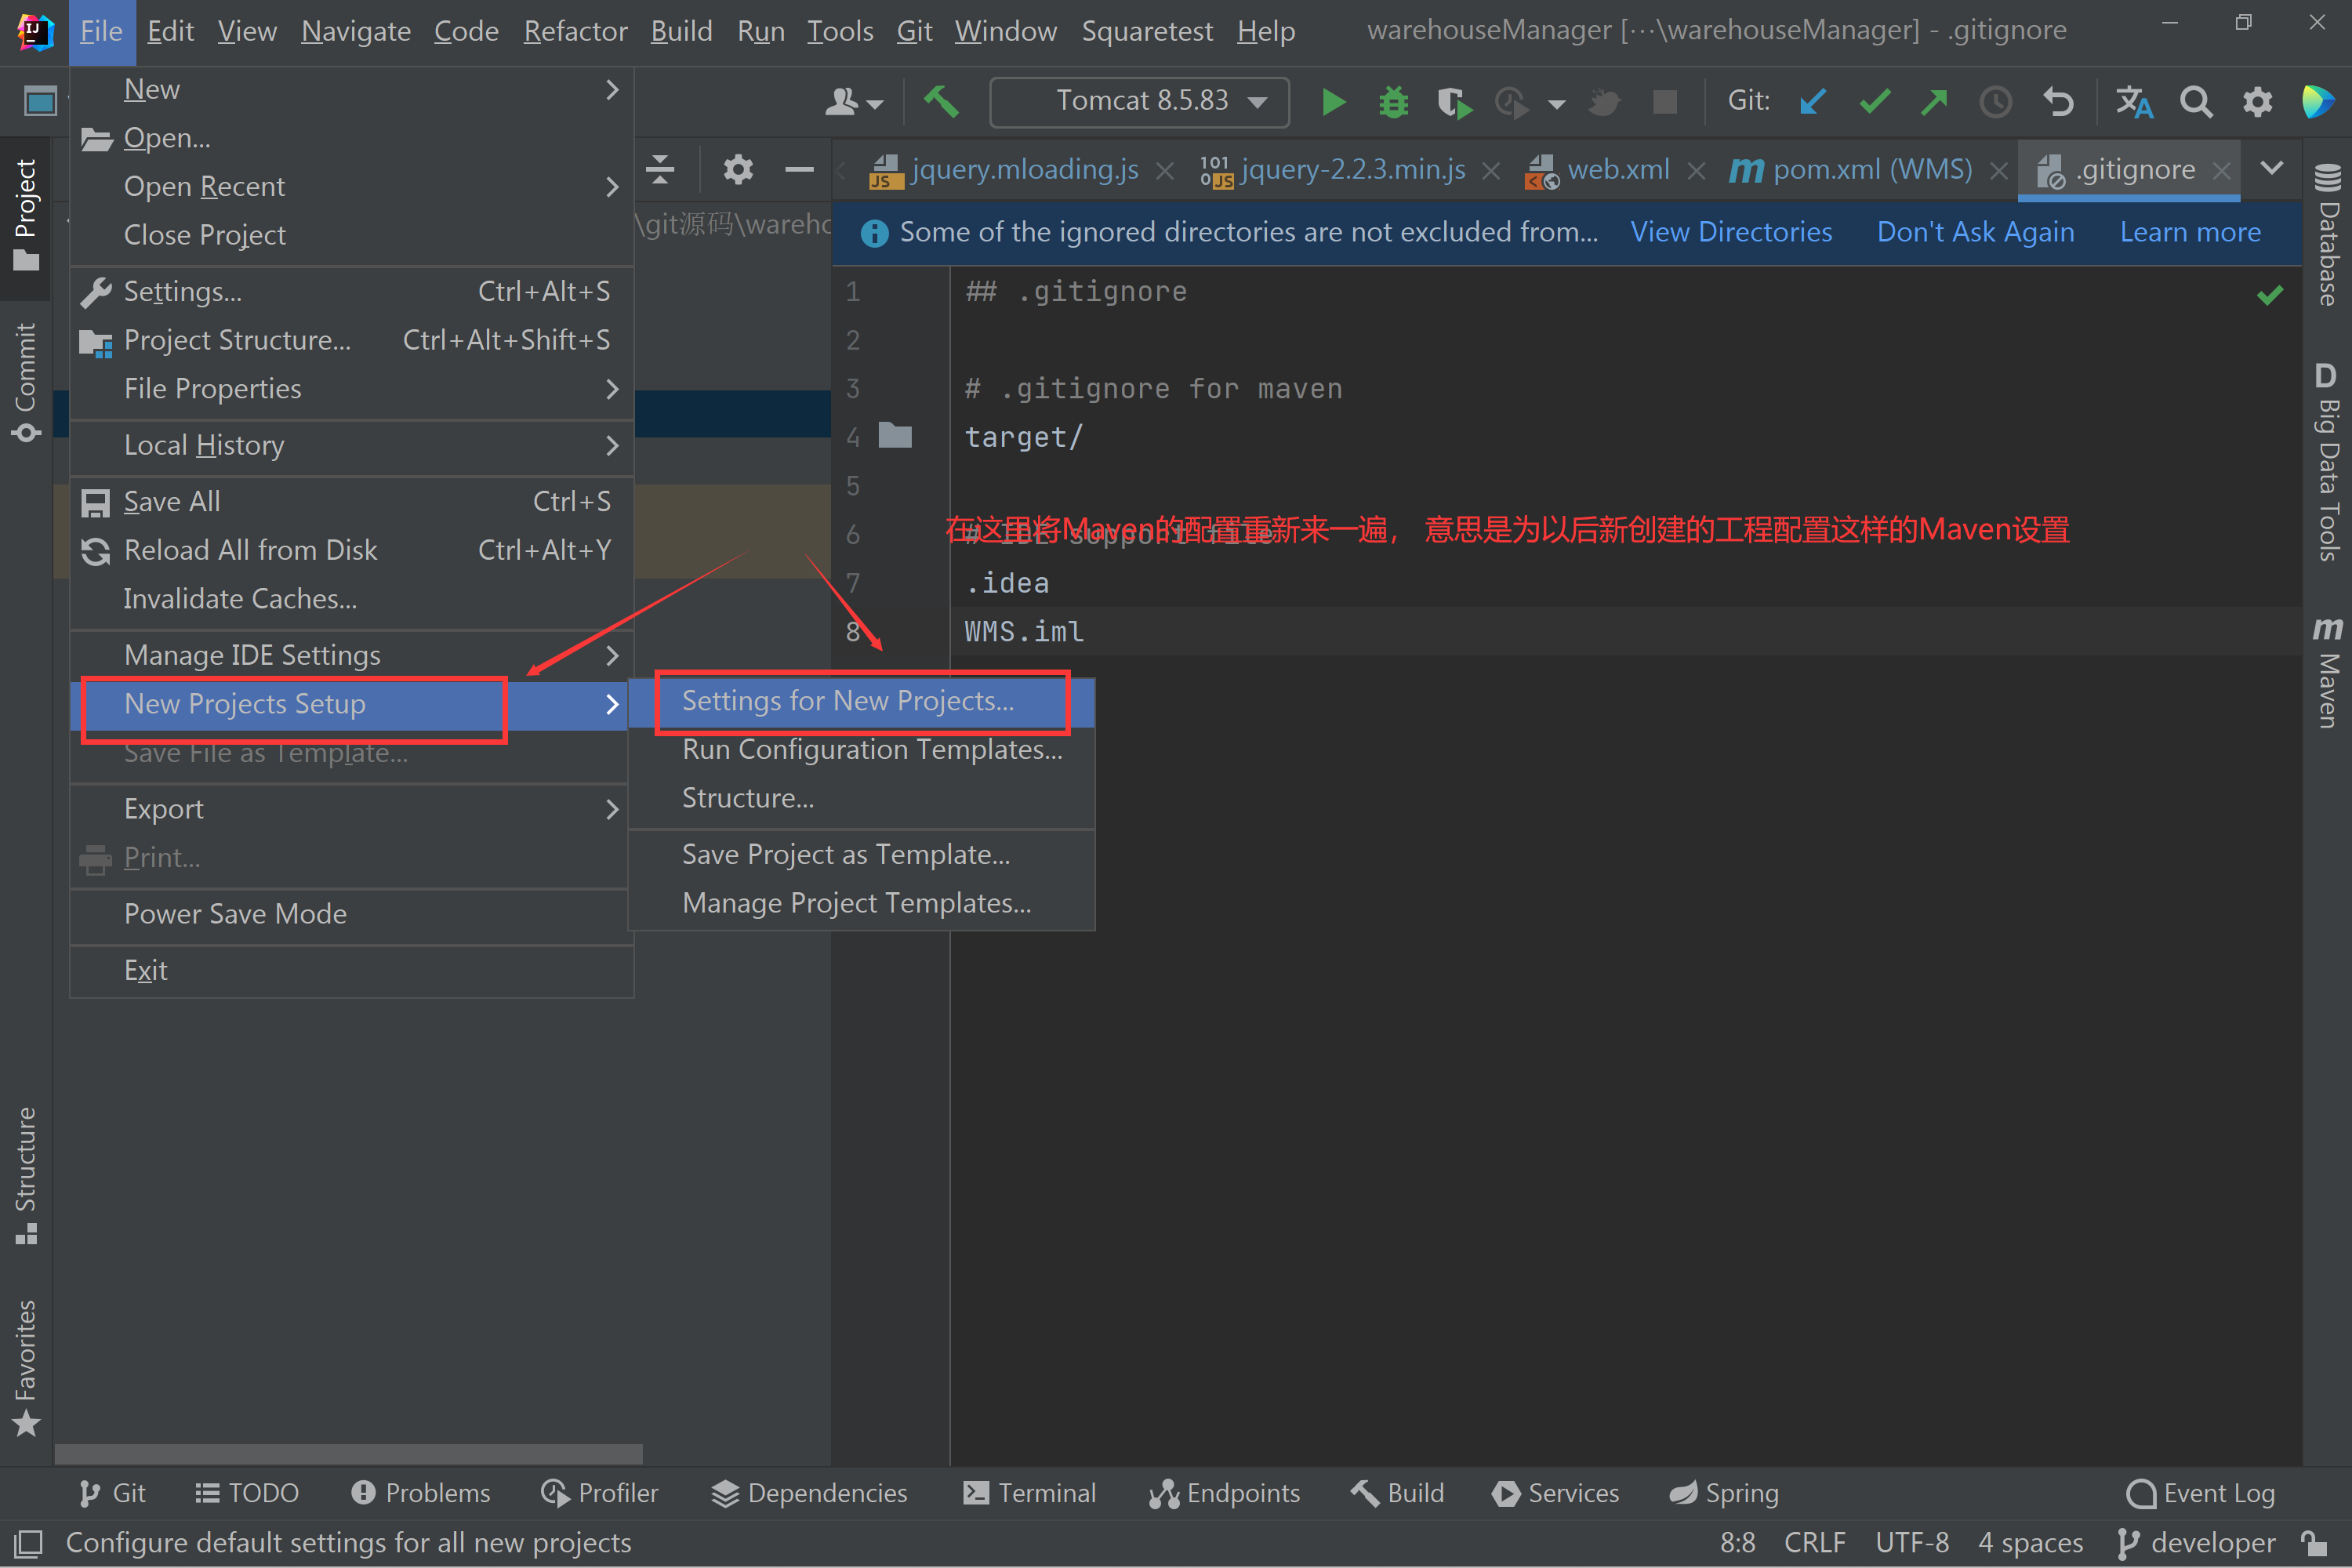Open the Terminal tool window
Screen dimensions: 2352x1568
pos(1030,1493)
